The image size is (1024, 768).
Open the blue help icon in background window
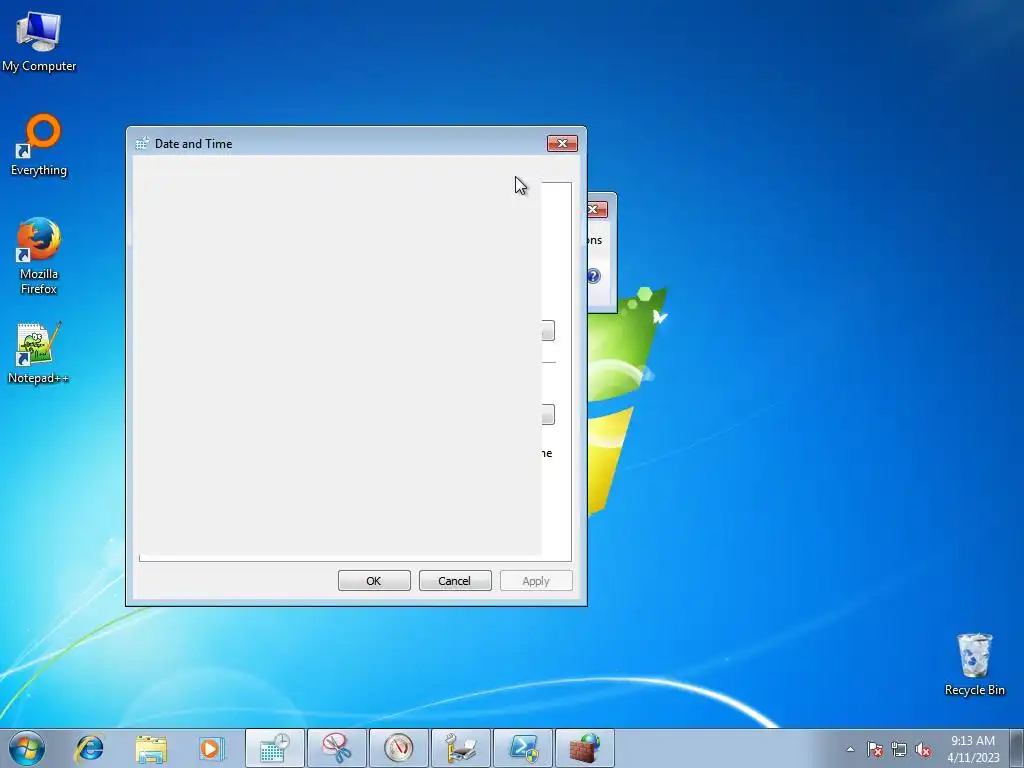pyautogui.click(x=594, y=276)
